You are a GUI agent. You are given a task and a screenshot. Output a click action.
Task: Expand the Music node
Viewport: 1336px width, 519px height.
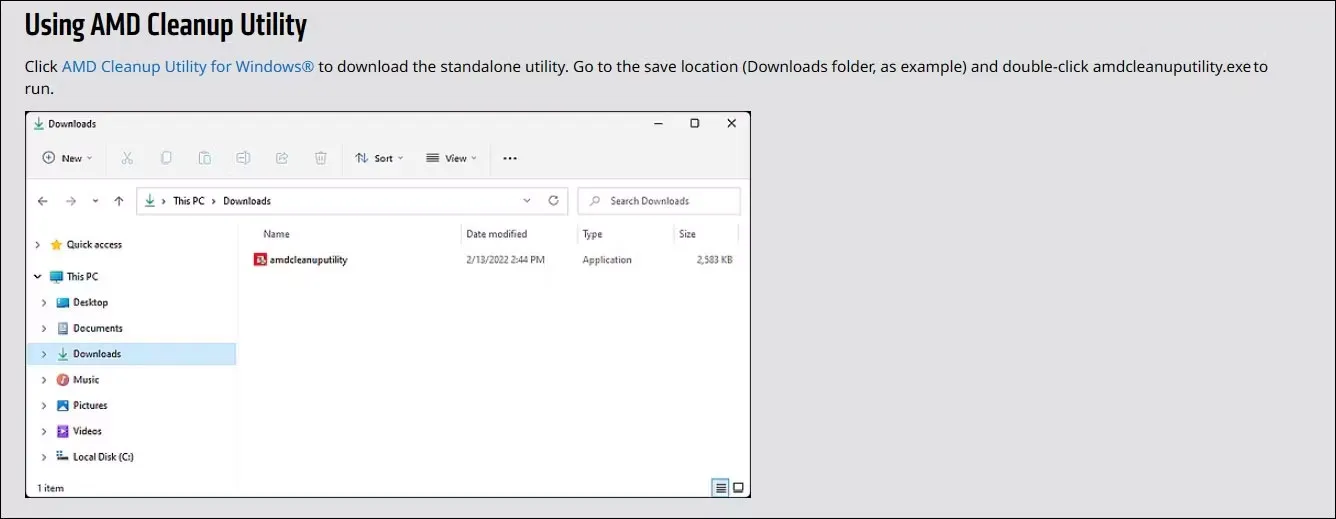tap(44, 380)
